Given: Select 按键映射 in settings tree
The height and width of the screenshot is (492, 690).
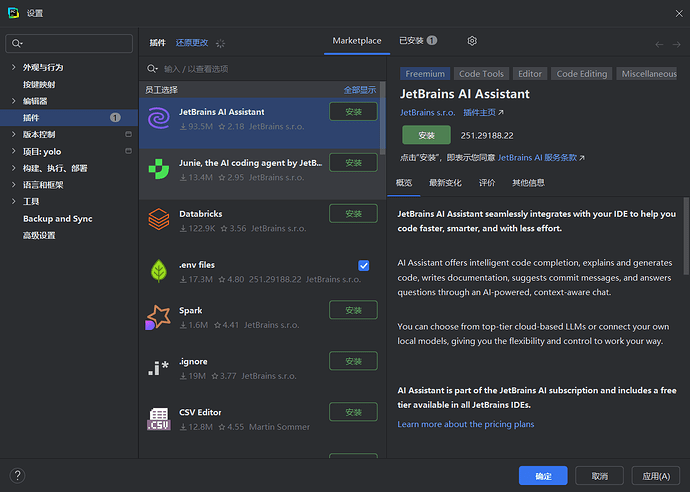Looking at the screenshot, I should tap(39, 84).
